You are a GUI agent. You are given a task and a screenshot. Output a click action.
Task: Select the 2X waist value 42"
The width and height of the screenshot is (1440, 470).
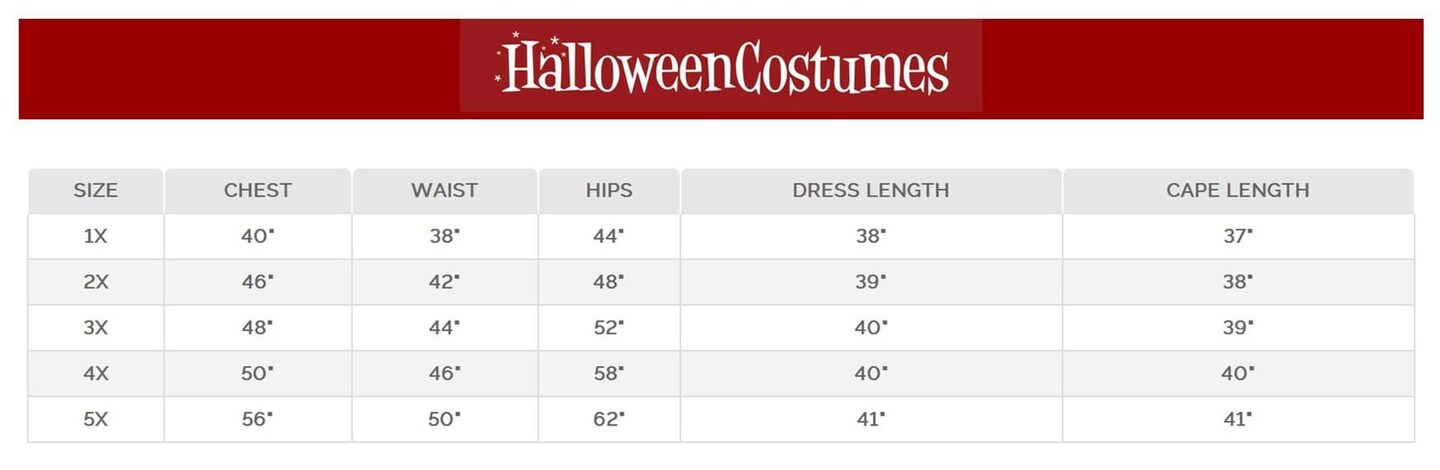445,282
